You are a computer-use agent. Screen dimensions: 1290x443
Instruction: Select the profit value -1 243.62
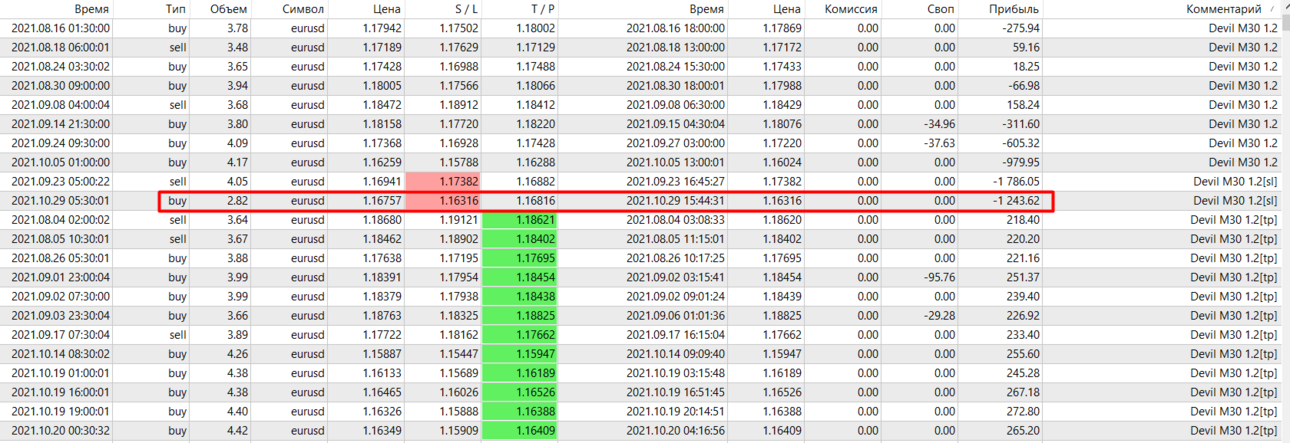pos(1015,200)
